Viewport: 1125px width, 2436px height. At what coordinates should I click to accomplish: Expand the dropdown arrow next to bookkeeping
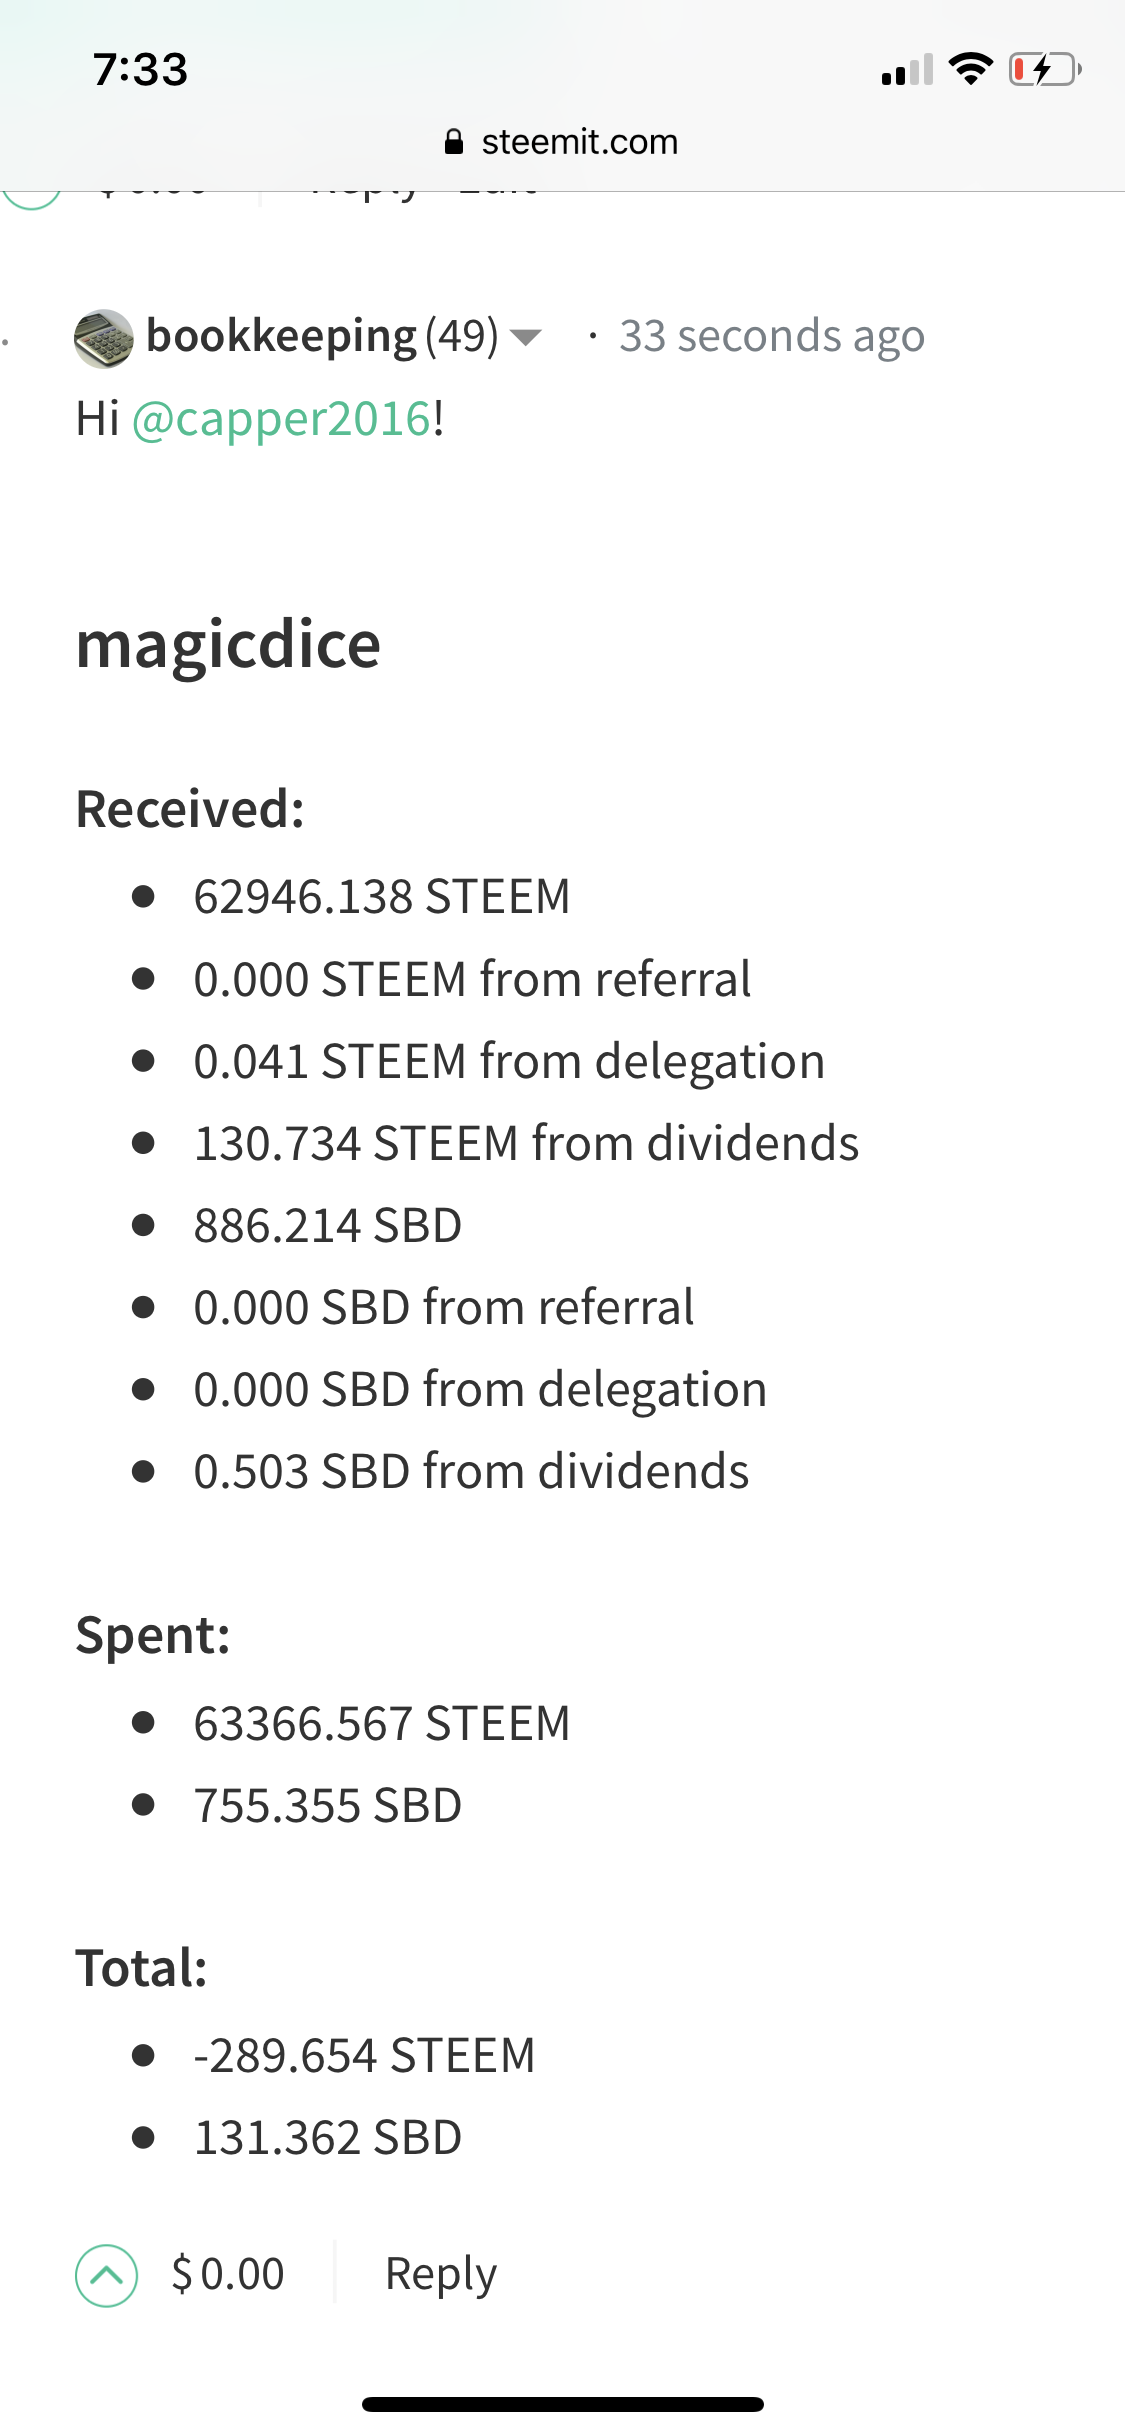(526, 337)
